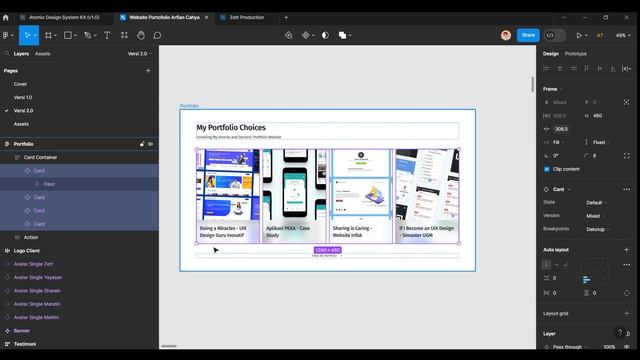Uncheck the Clip content checkbox
Screen dimensions: 640x360
click(547, 169)
